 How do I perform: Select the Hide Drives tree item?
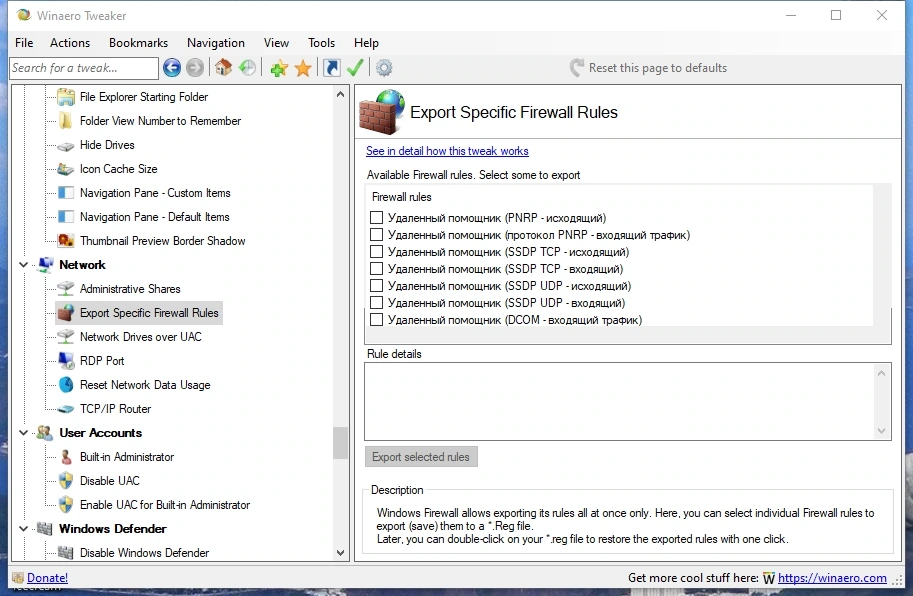point(107,145)
